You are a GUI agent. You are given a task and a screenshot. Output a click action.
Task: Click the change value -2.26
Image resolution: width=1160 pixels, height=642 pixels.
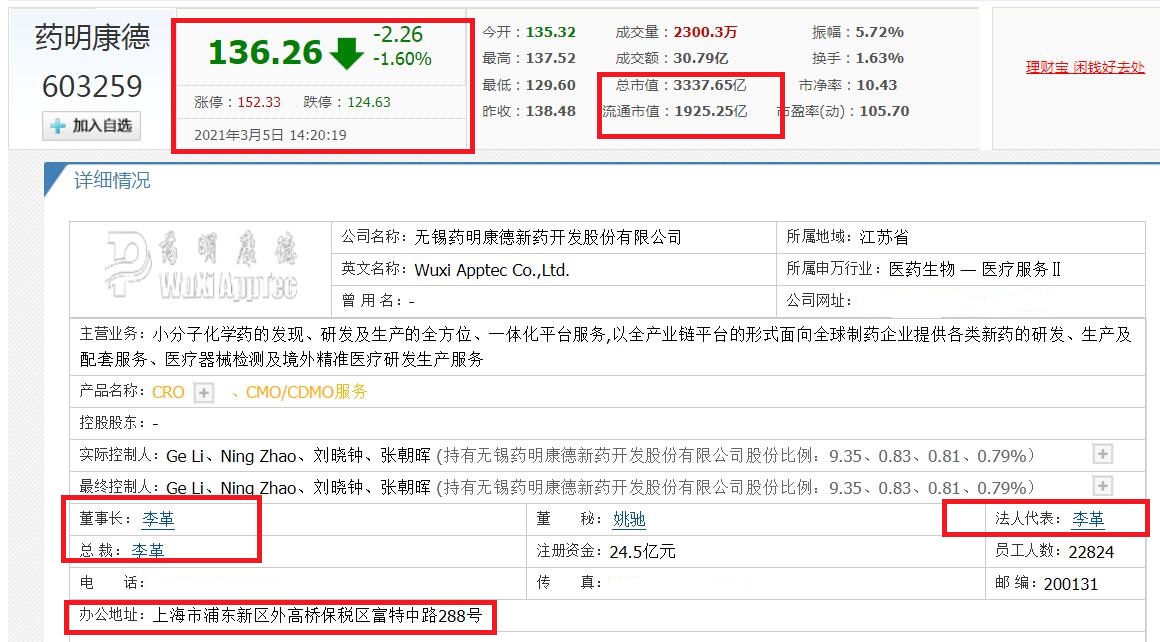(x=398, y=34)
